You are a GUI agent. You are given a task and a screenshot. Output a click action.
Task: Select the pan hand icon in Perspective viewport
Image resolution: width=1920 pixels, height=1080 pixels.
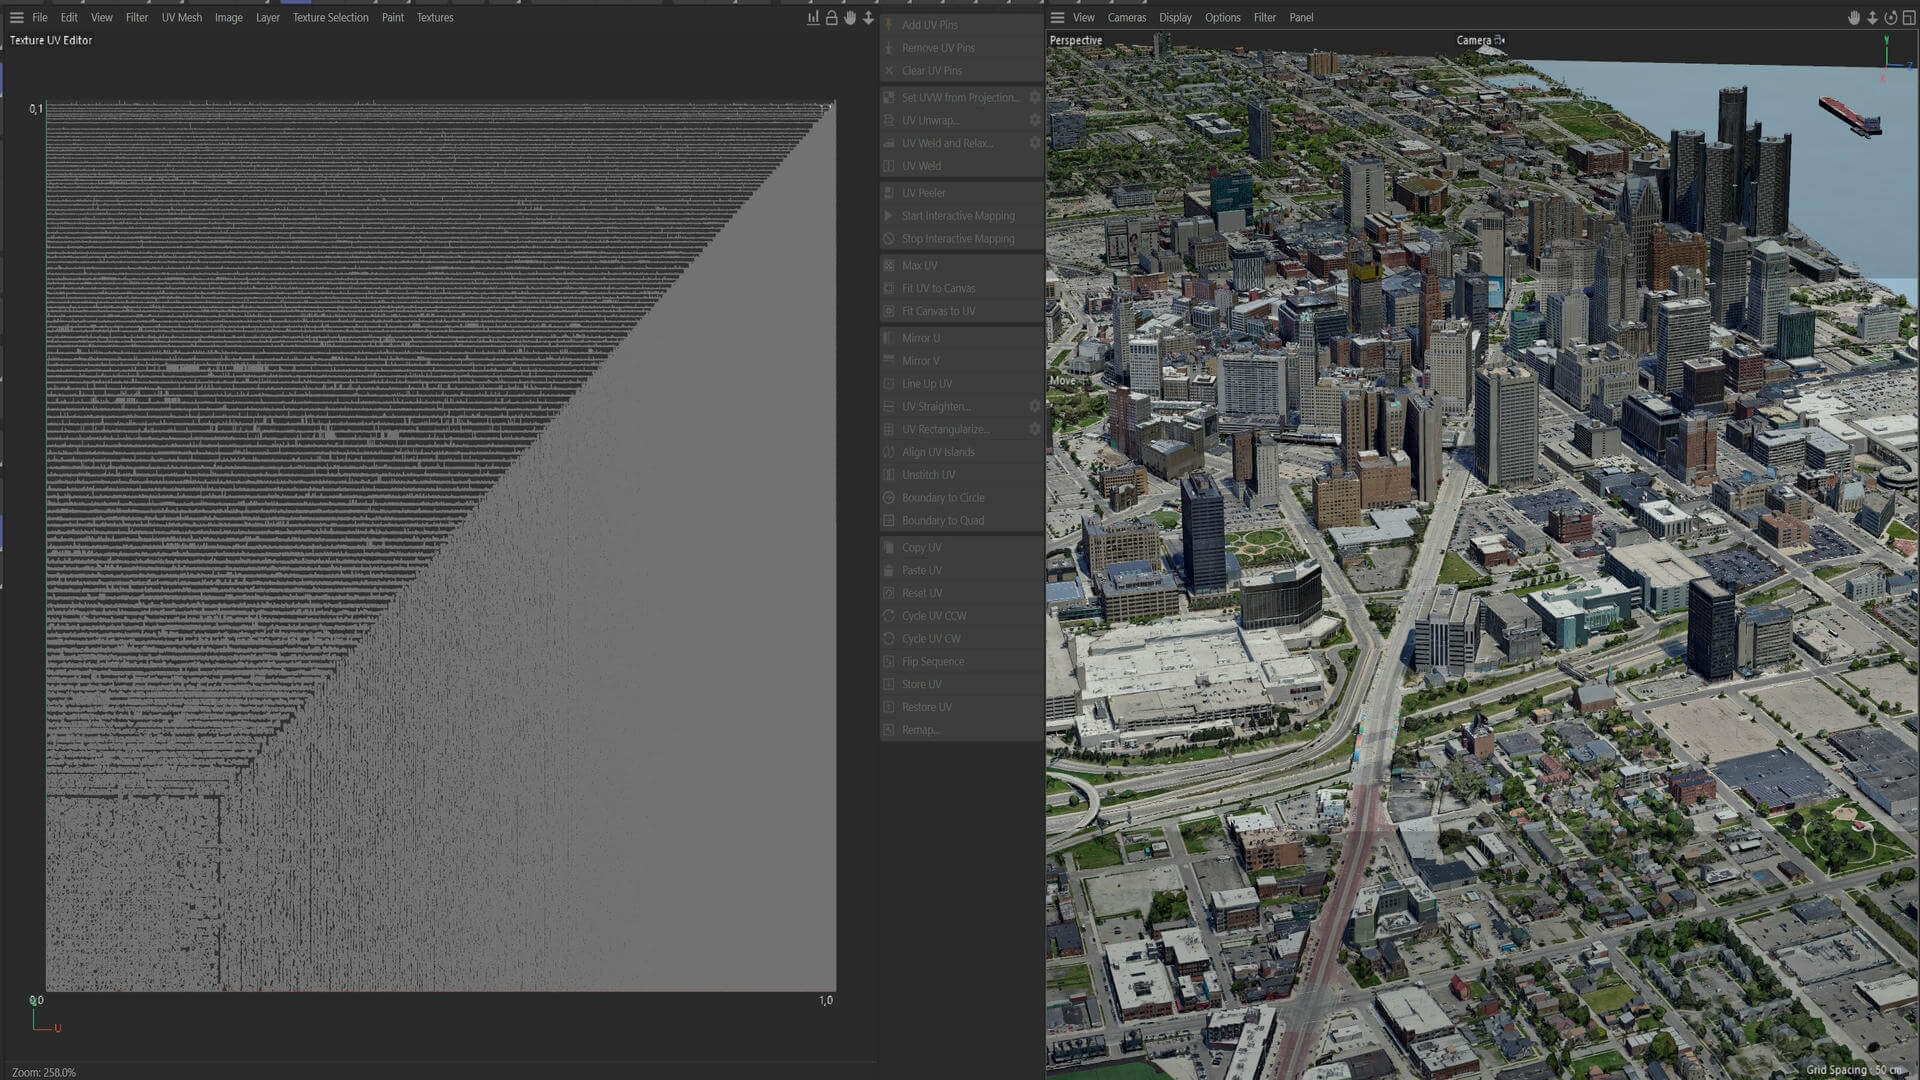coord(1853,18)
